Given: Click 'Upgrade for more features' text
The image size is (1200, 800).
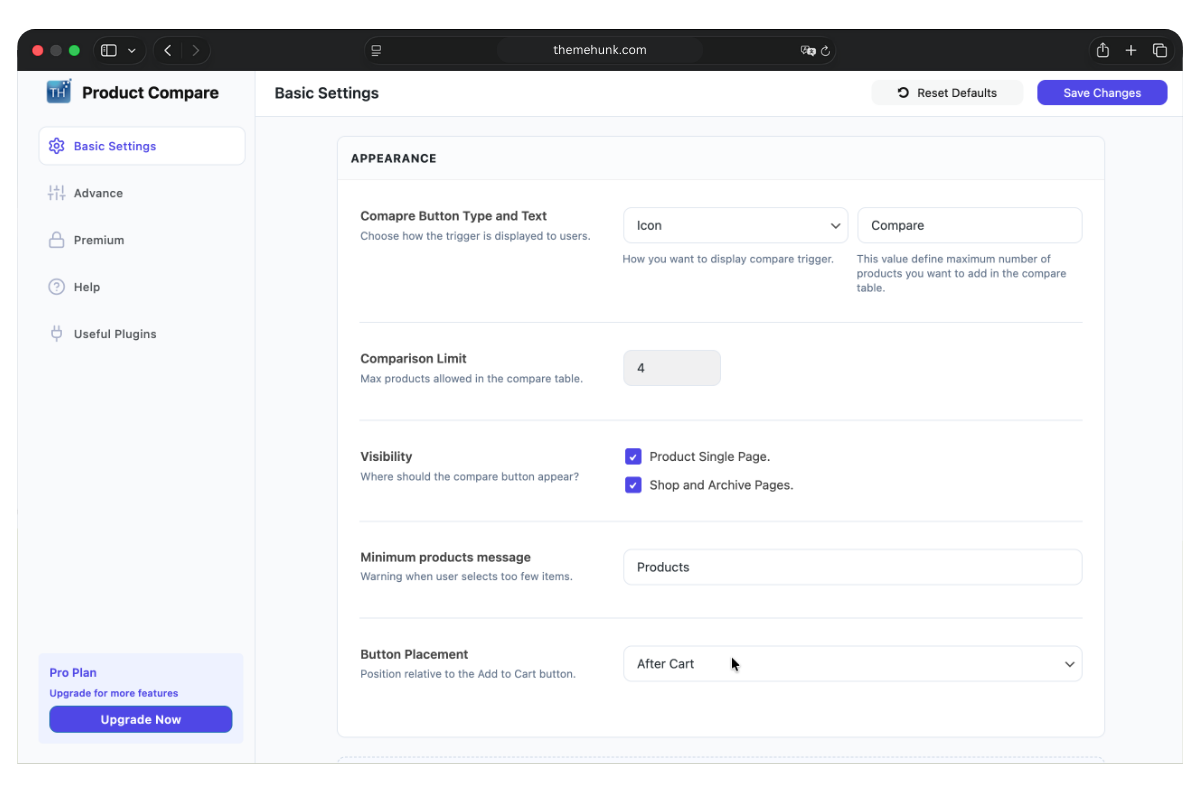Looking at the screenshot, I should click(x=114, y=693).
